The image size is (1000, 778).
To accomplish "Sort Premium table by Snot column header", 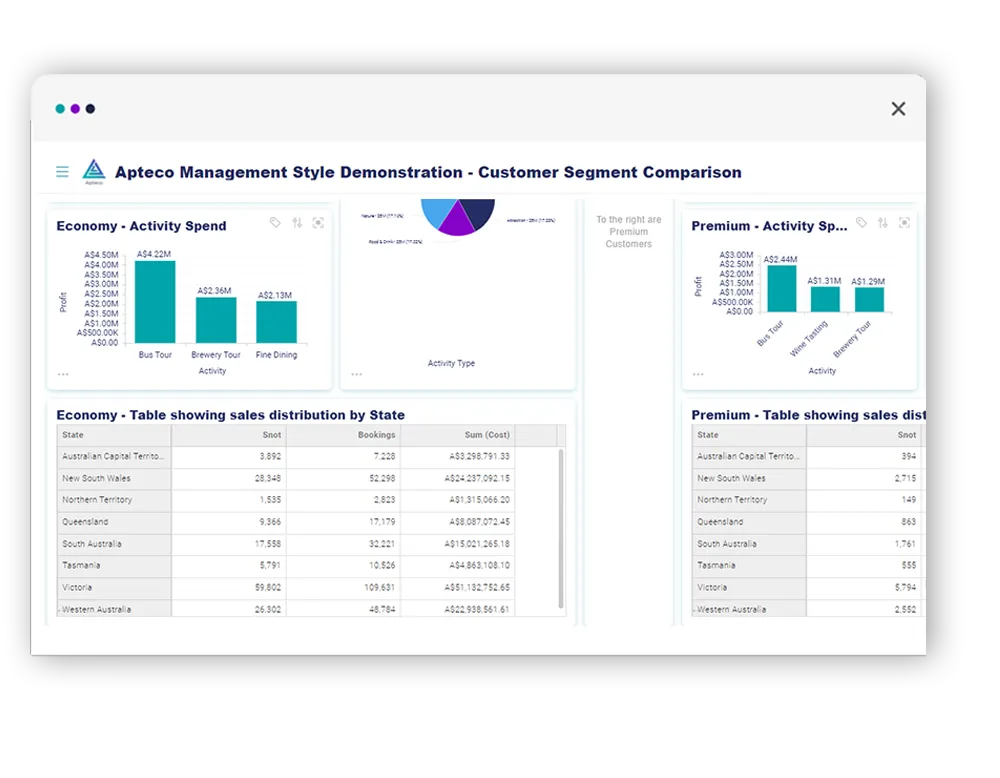I will click(864, 435).
